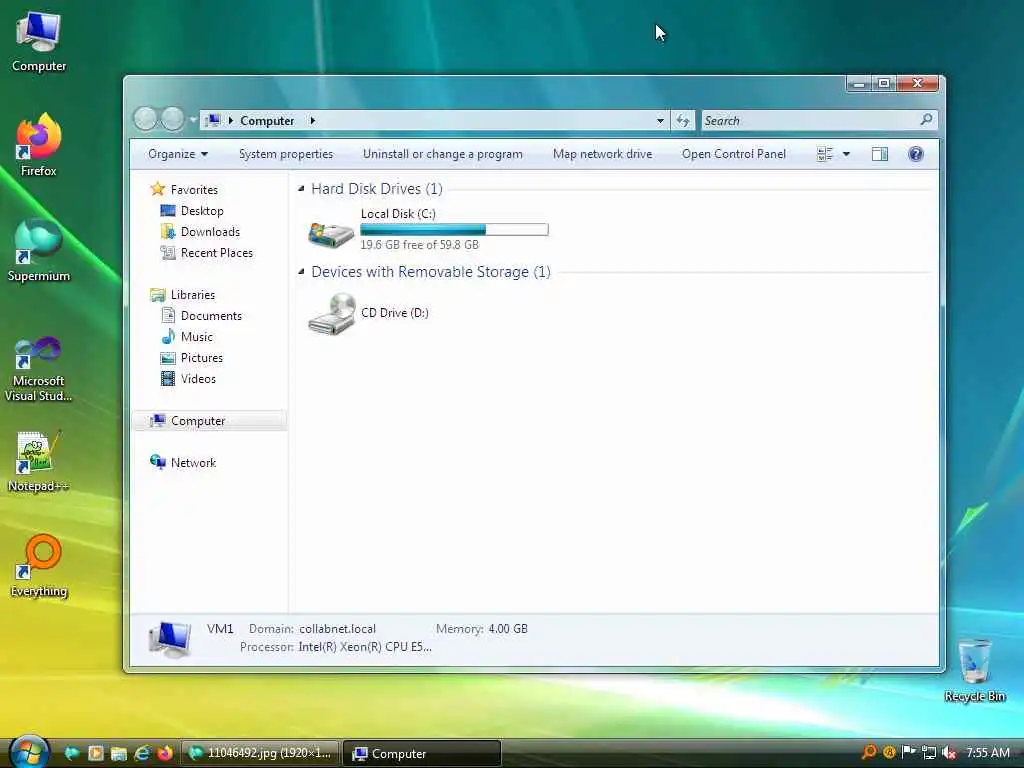The width and height of the screenshot is (1024, 768).
Task: Toggle the preview pane button
Action: (x=880, y=154)
